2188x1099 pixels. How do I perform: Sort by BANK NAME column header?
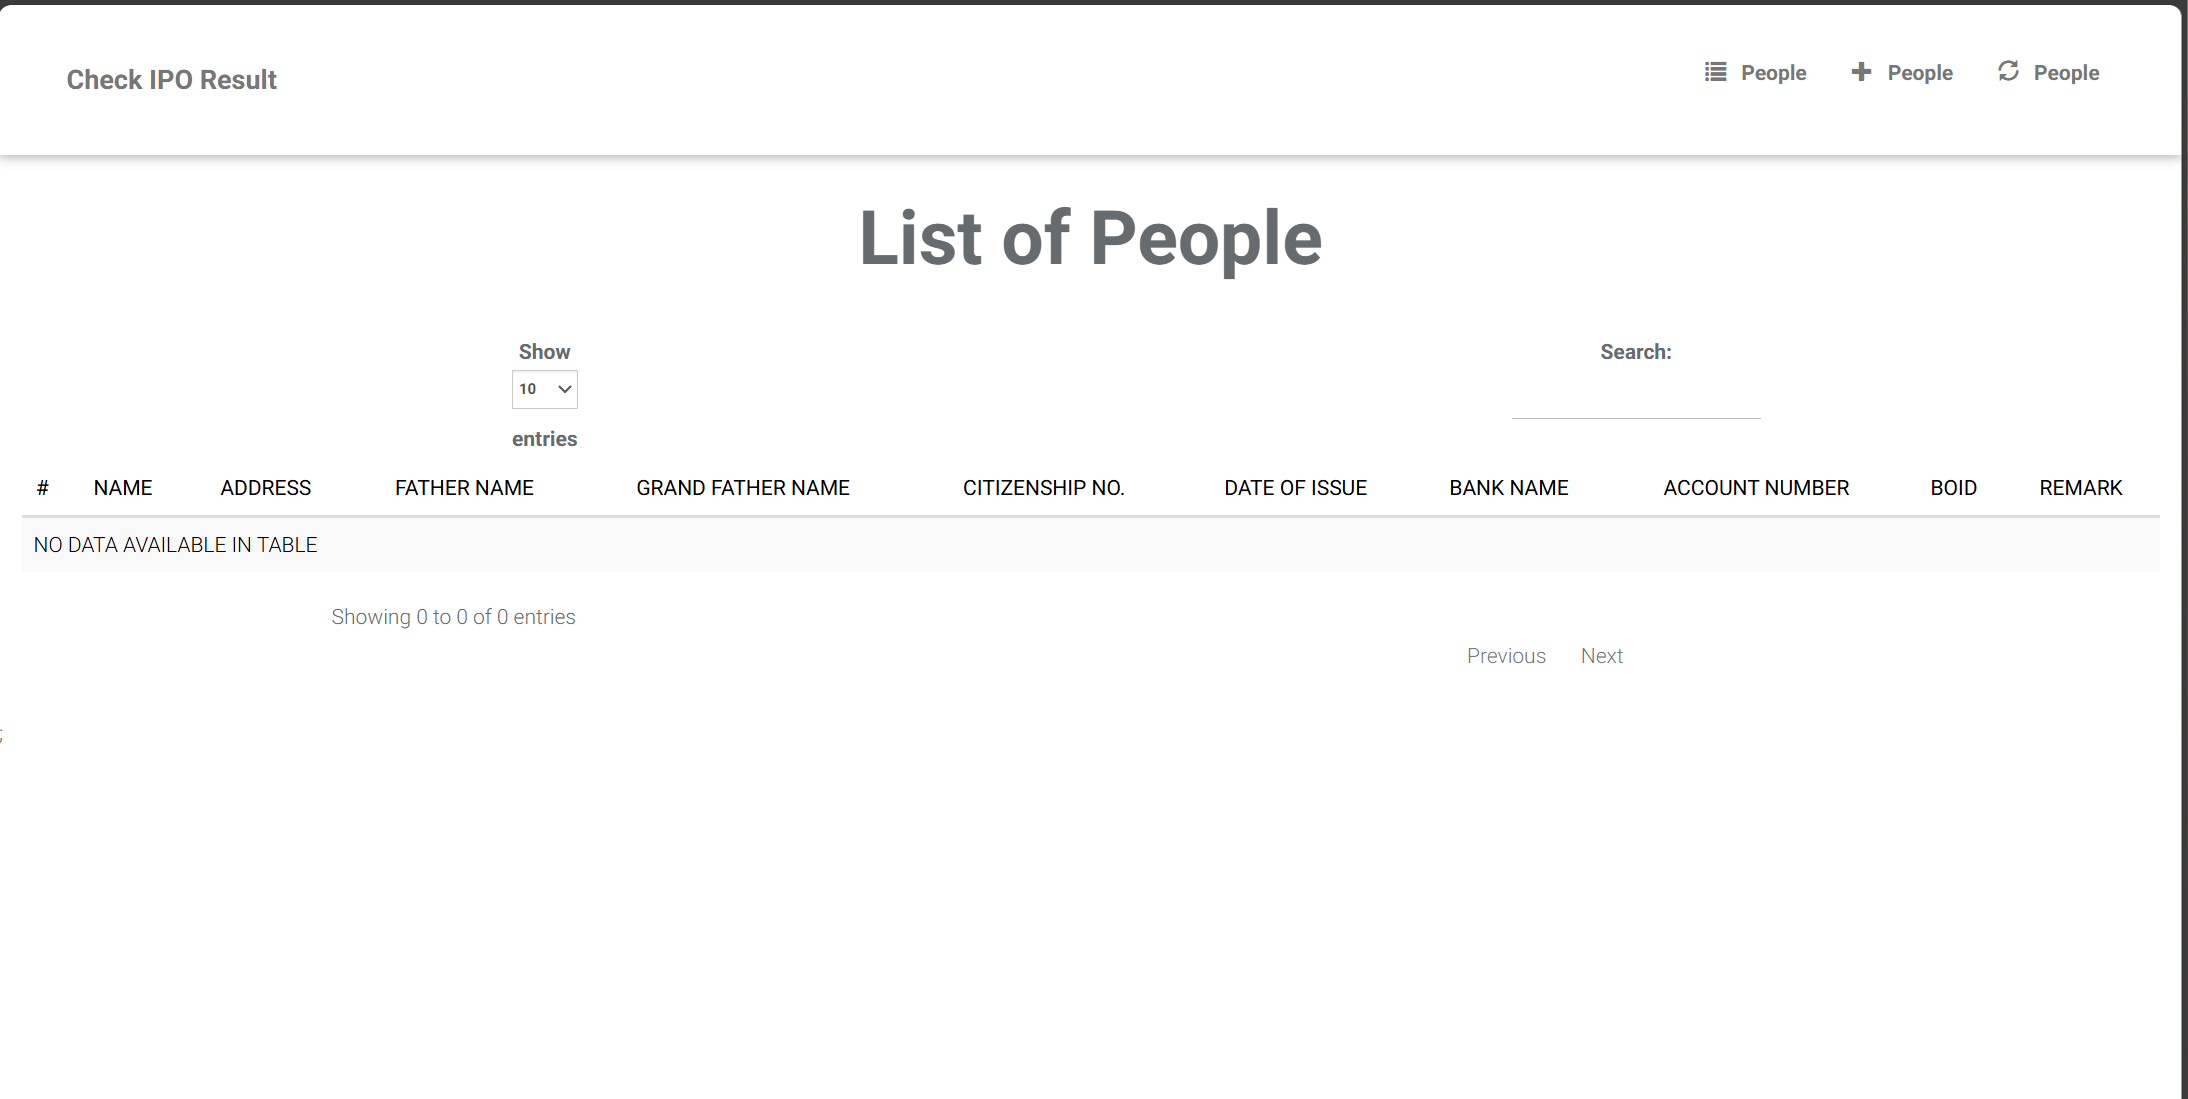point(1509,488)
